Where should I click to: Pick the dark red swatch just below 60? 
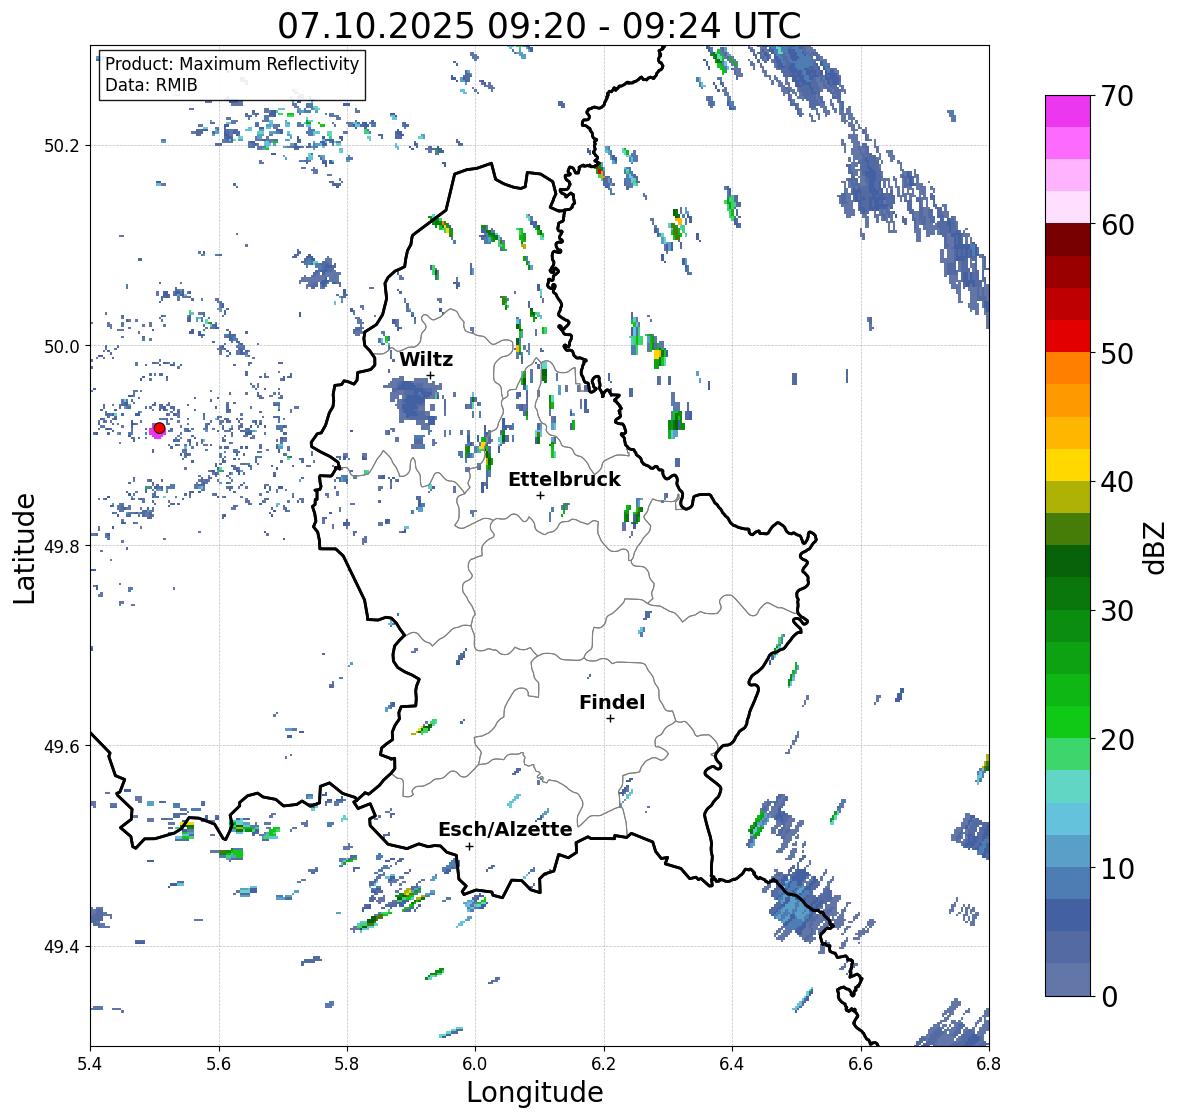(1068, 239)
